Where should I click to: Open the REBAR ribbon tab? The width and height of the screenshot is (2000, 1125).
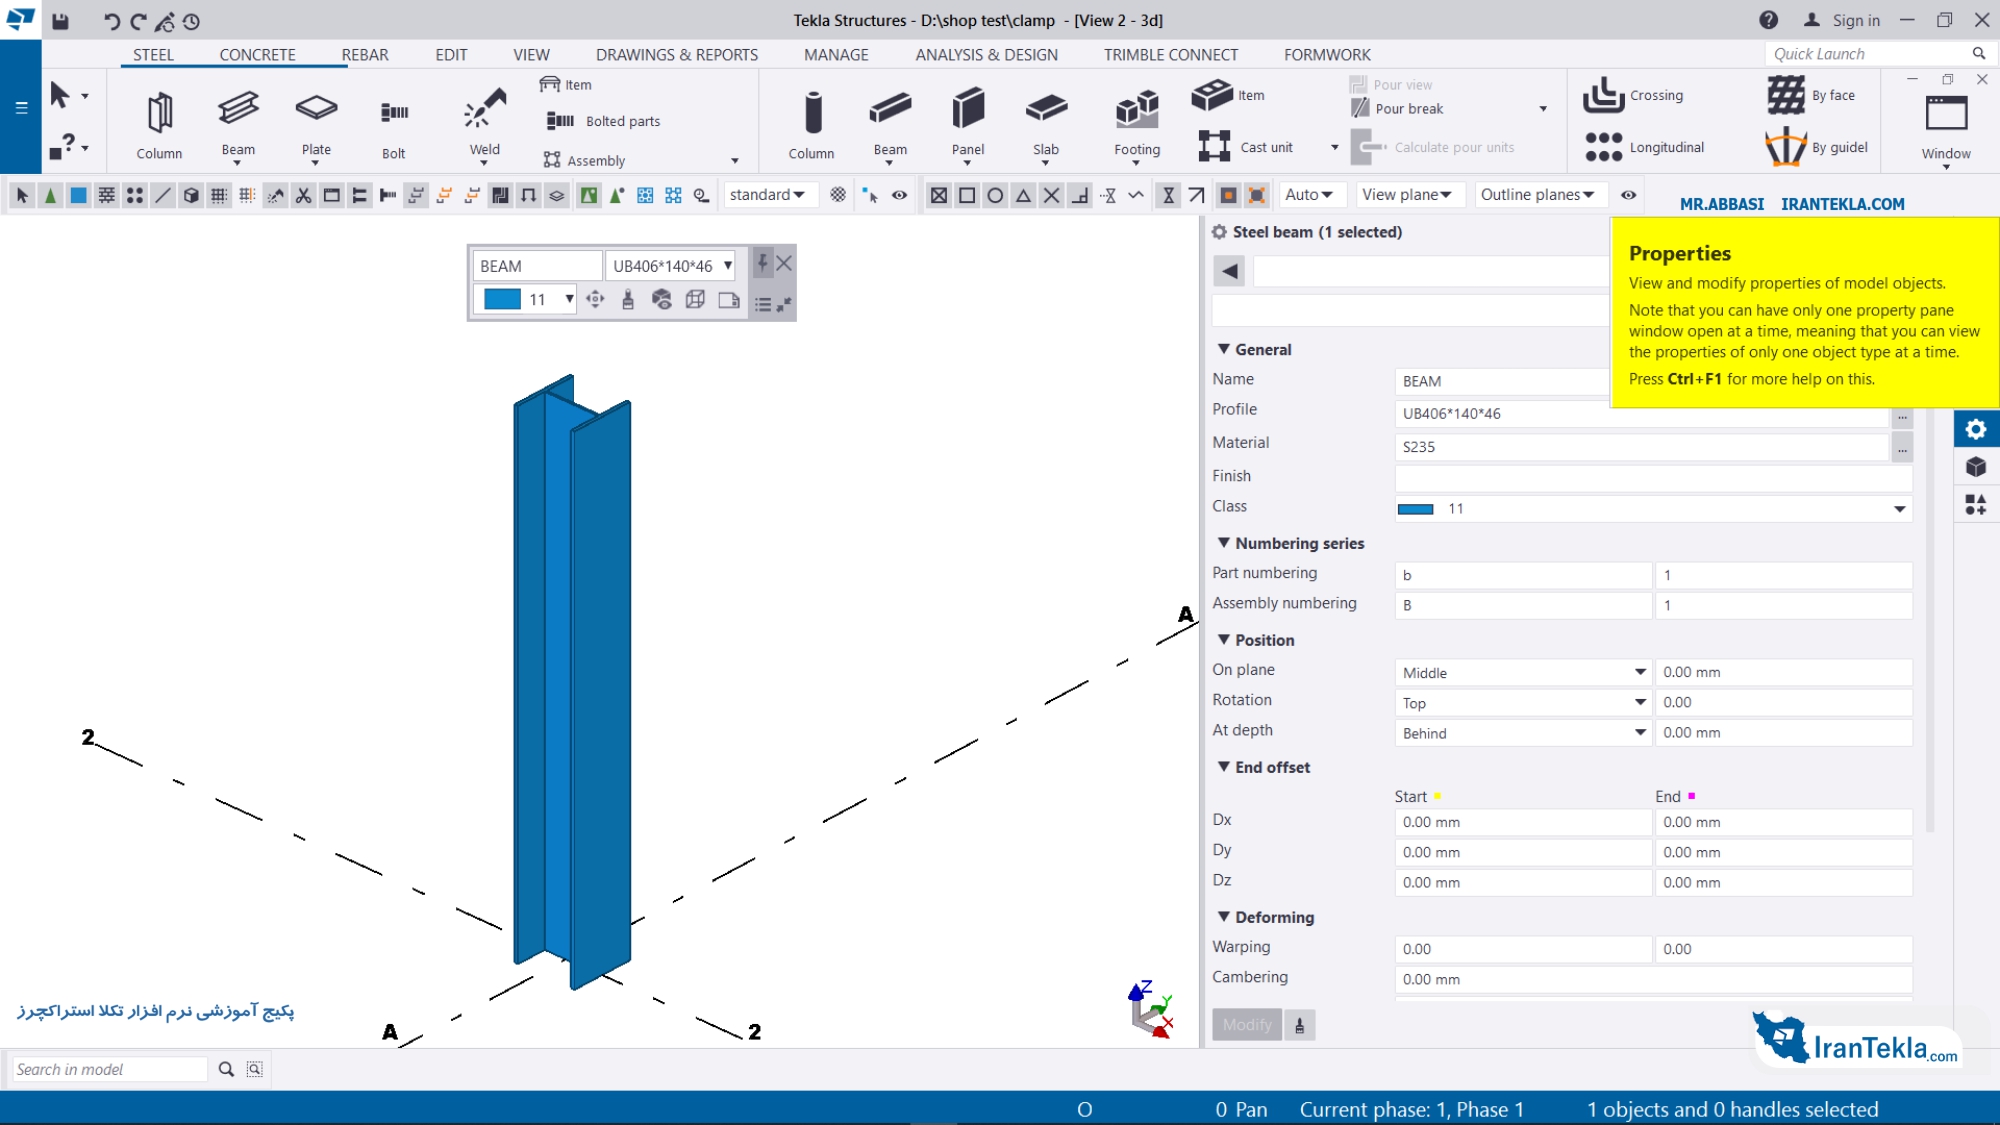click(365, 55)
